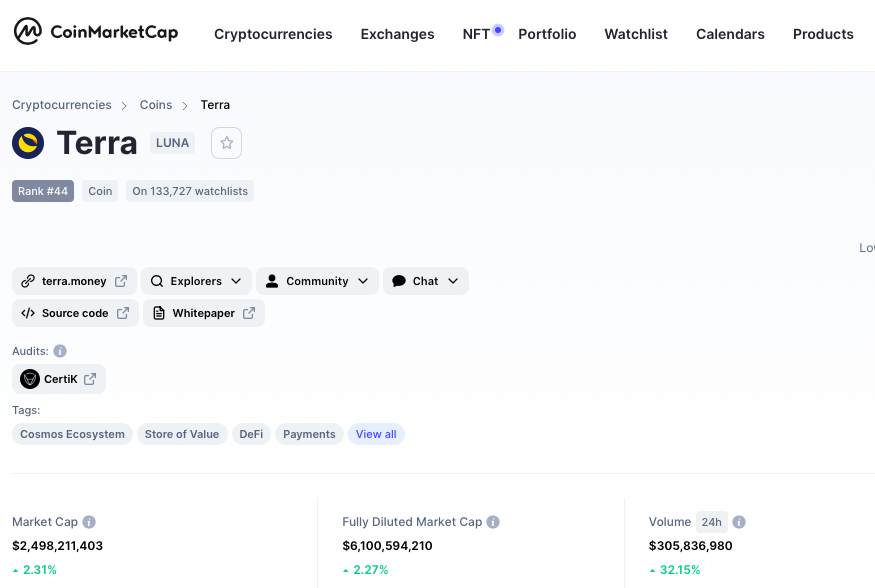Image resolution: width=875 pixels, height=588 pixels.
Task: Click external link icon on CertiK
Action: point(90,379)
